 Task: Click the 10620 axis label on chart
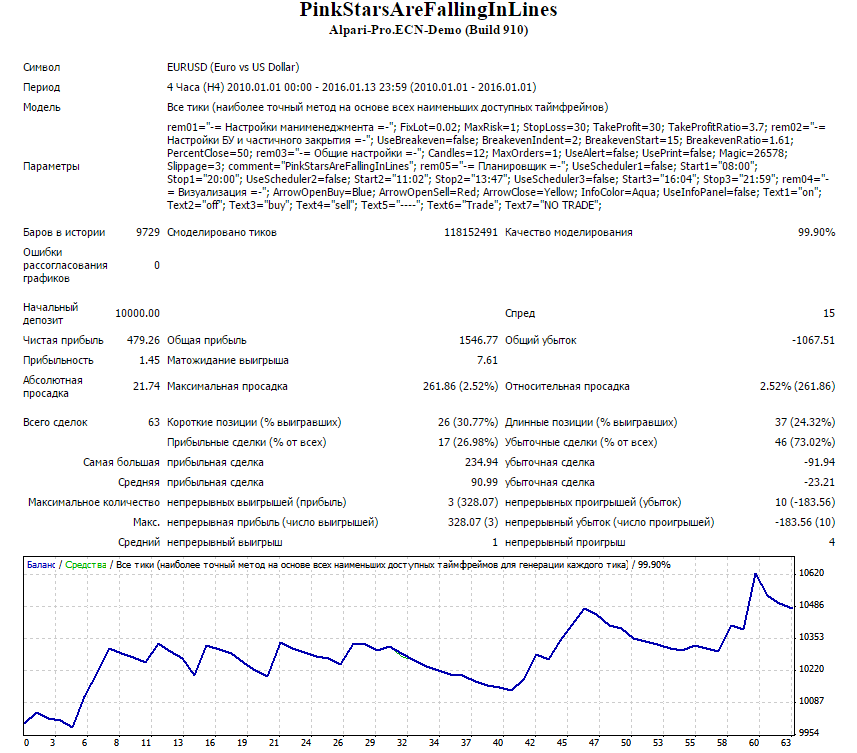(x=812, y=573)
